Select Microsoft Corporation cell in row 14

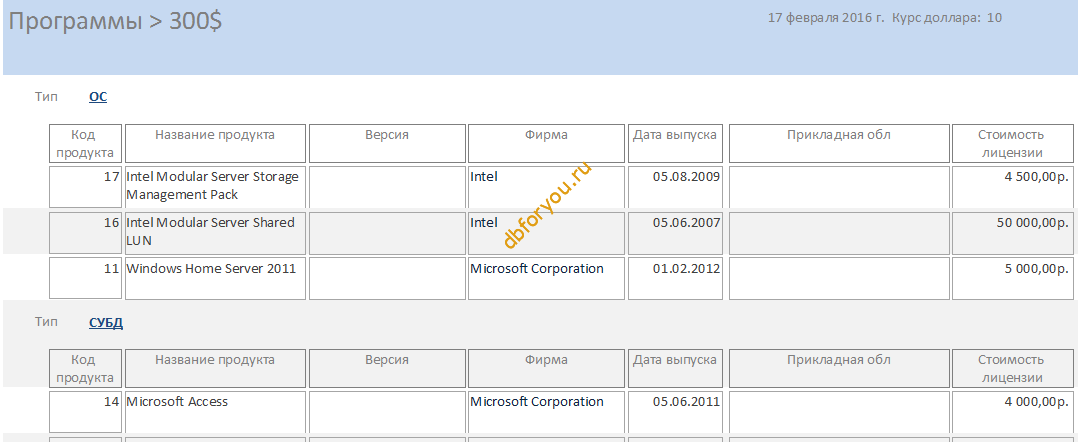coord(546,412)
